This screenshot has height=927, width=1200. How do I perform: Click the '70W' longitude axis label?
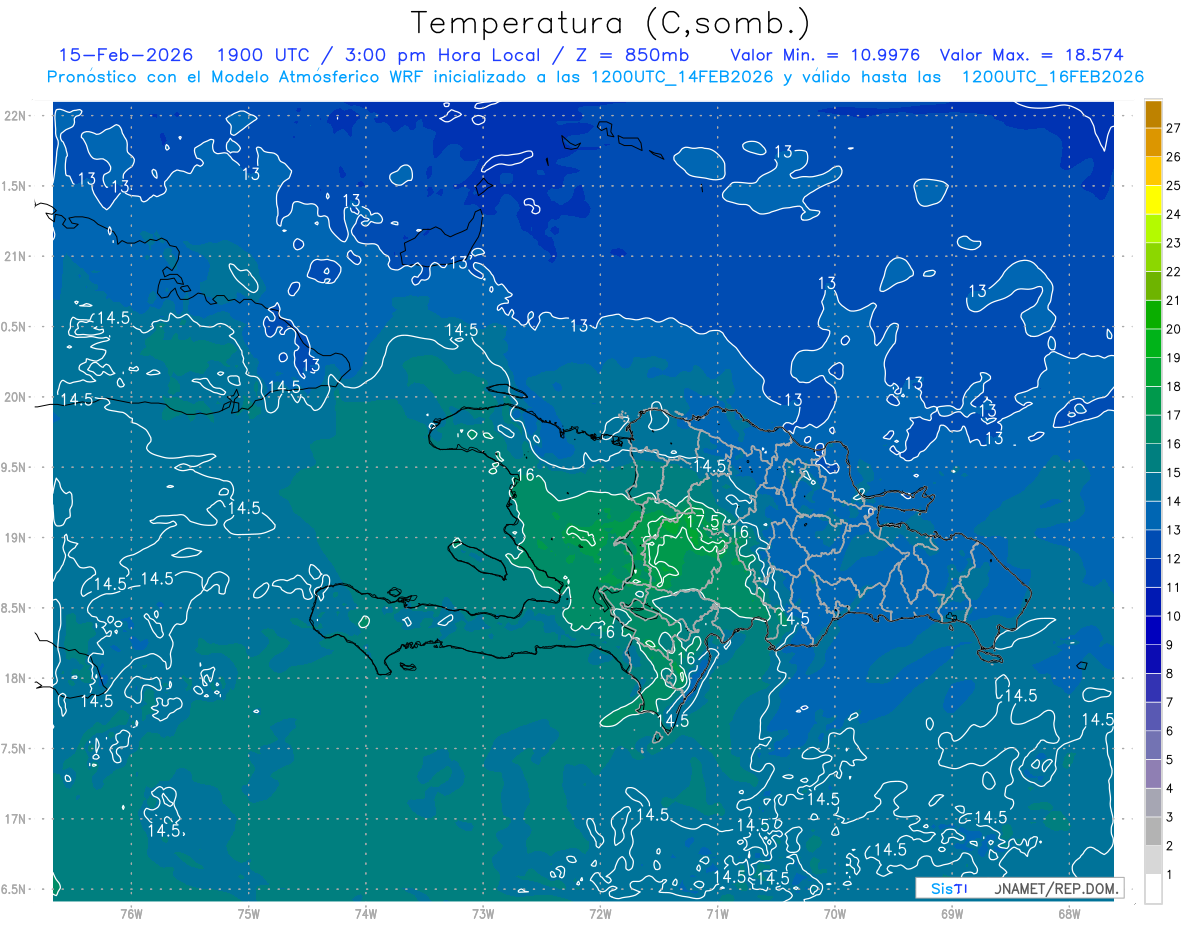pyautogui.click(x=835, y=913)
